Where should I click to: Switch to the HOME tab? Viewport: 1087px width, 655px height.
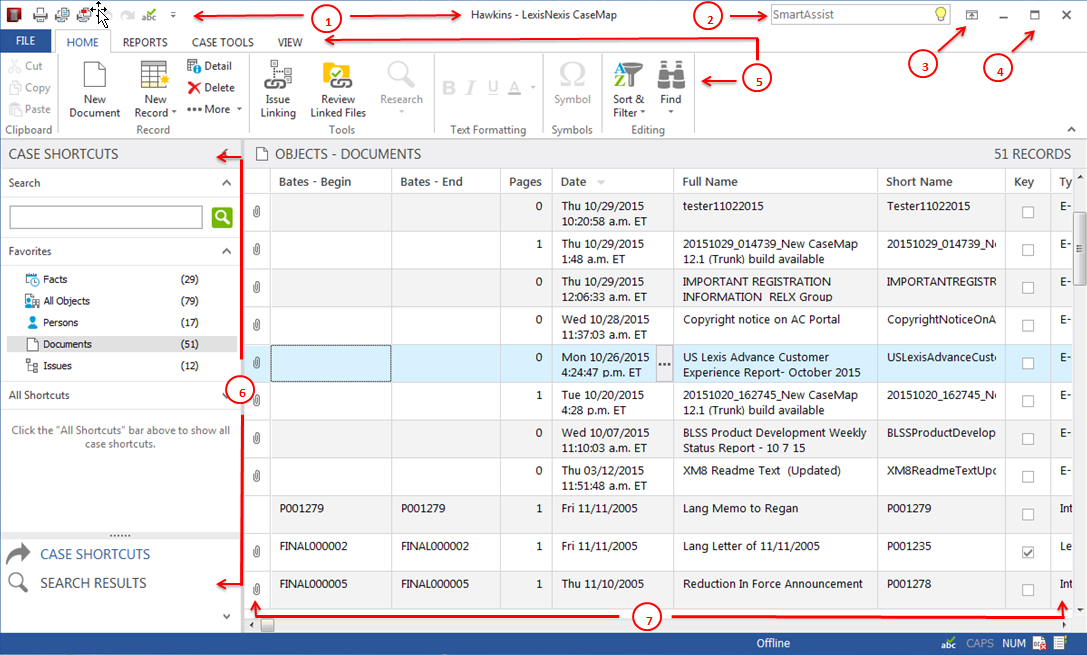(82, 42)
